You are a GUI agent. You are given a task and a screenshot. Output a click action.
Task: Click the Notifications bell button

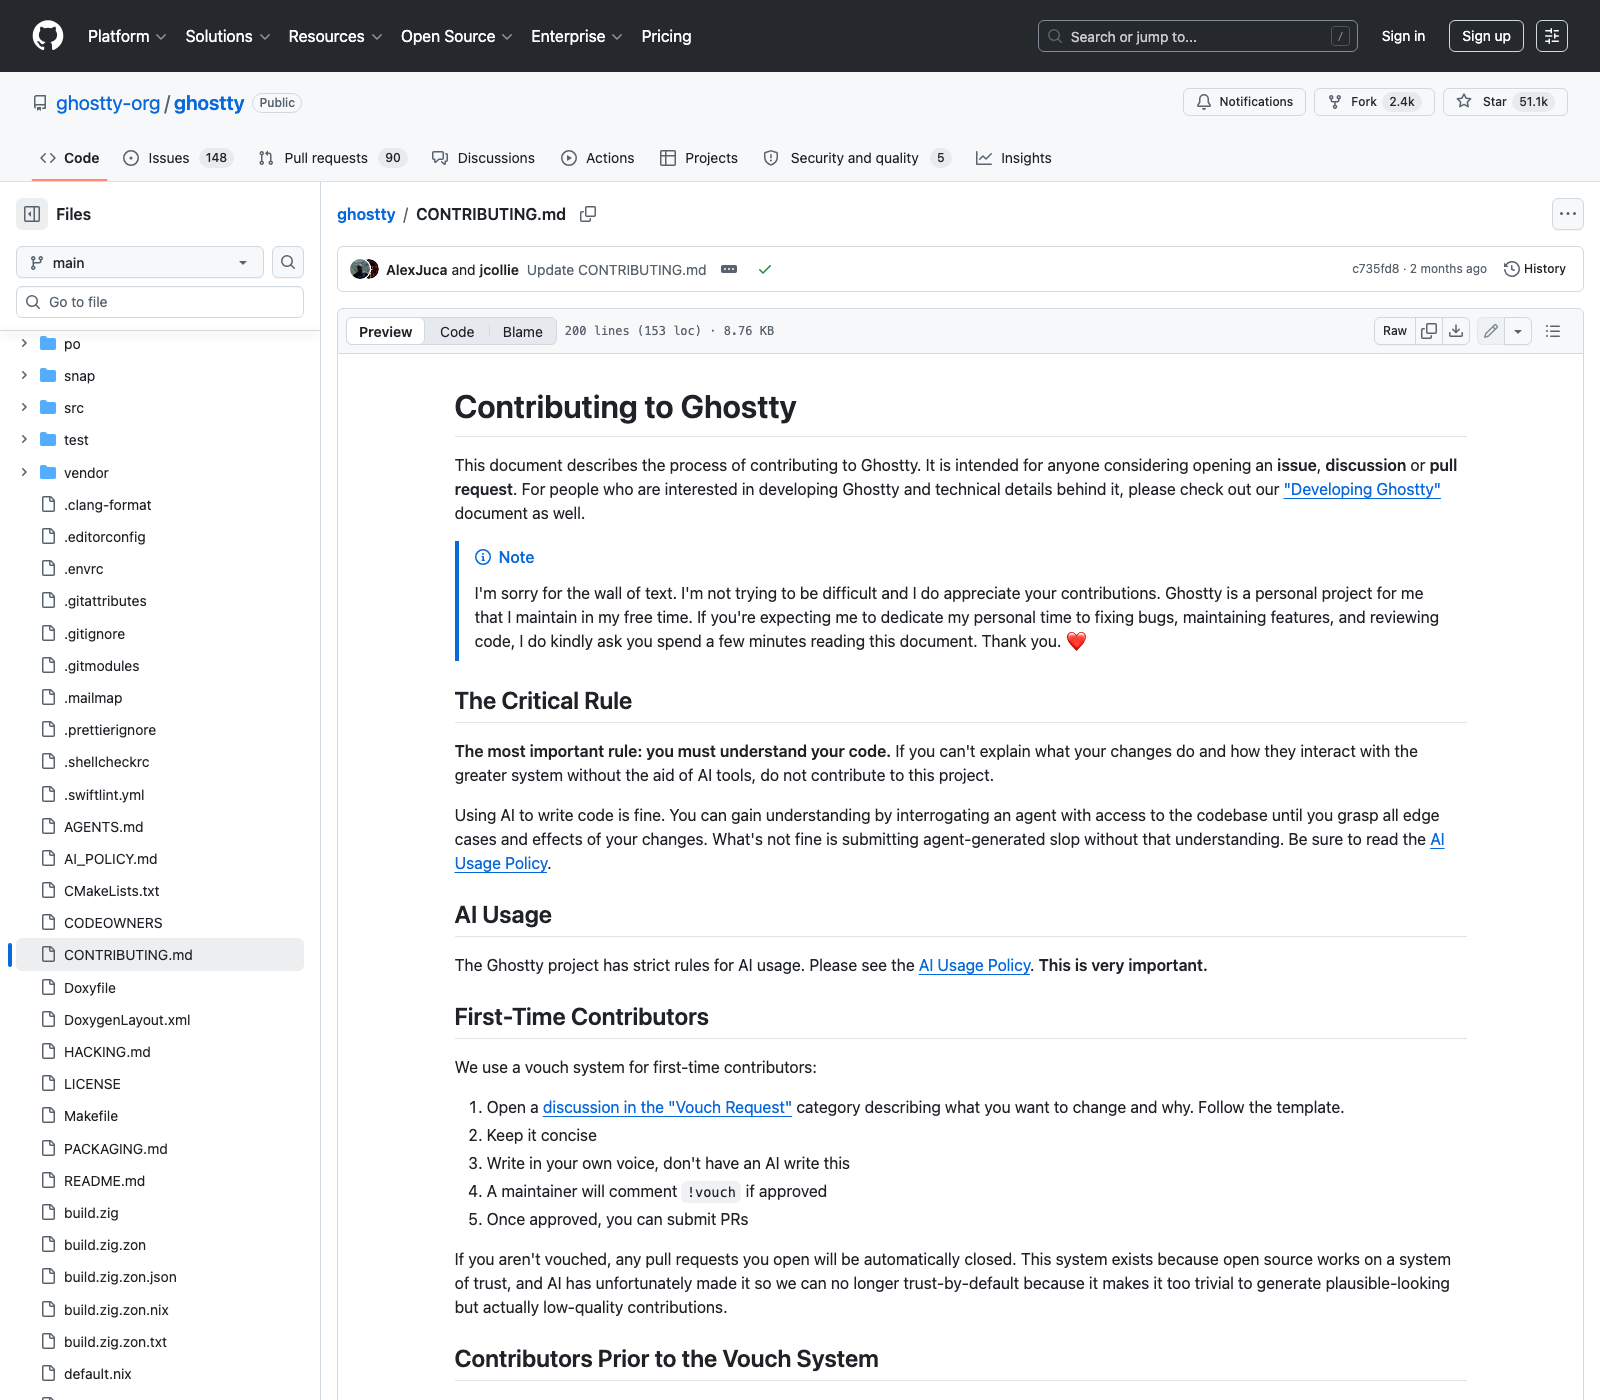pyautogui.click(x=1244, y=102)
